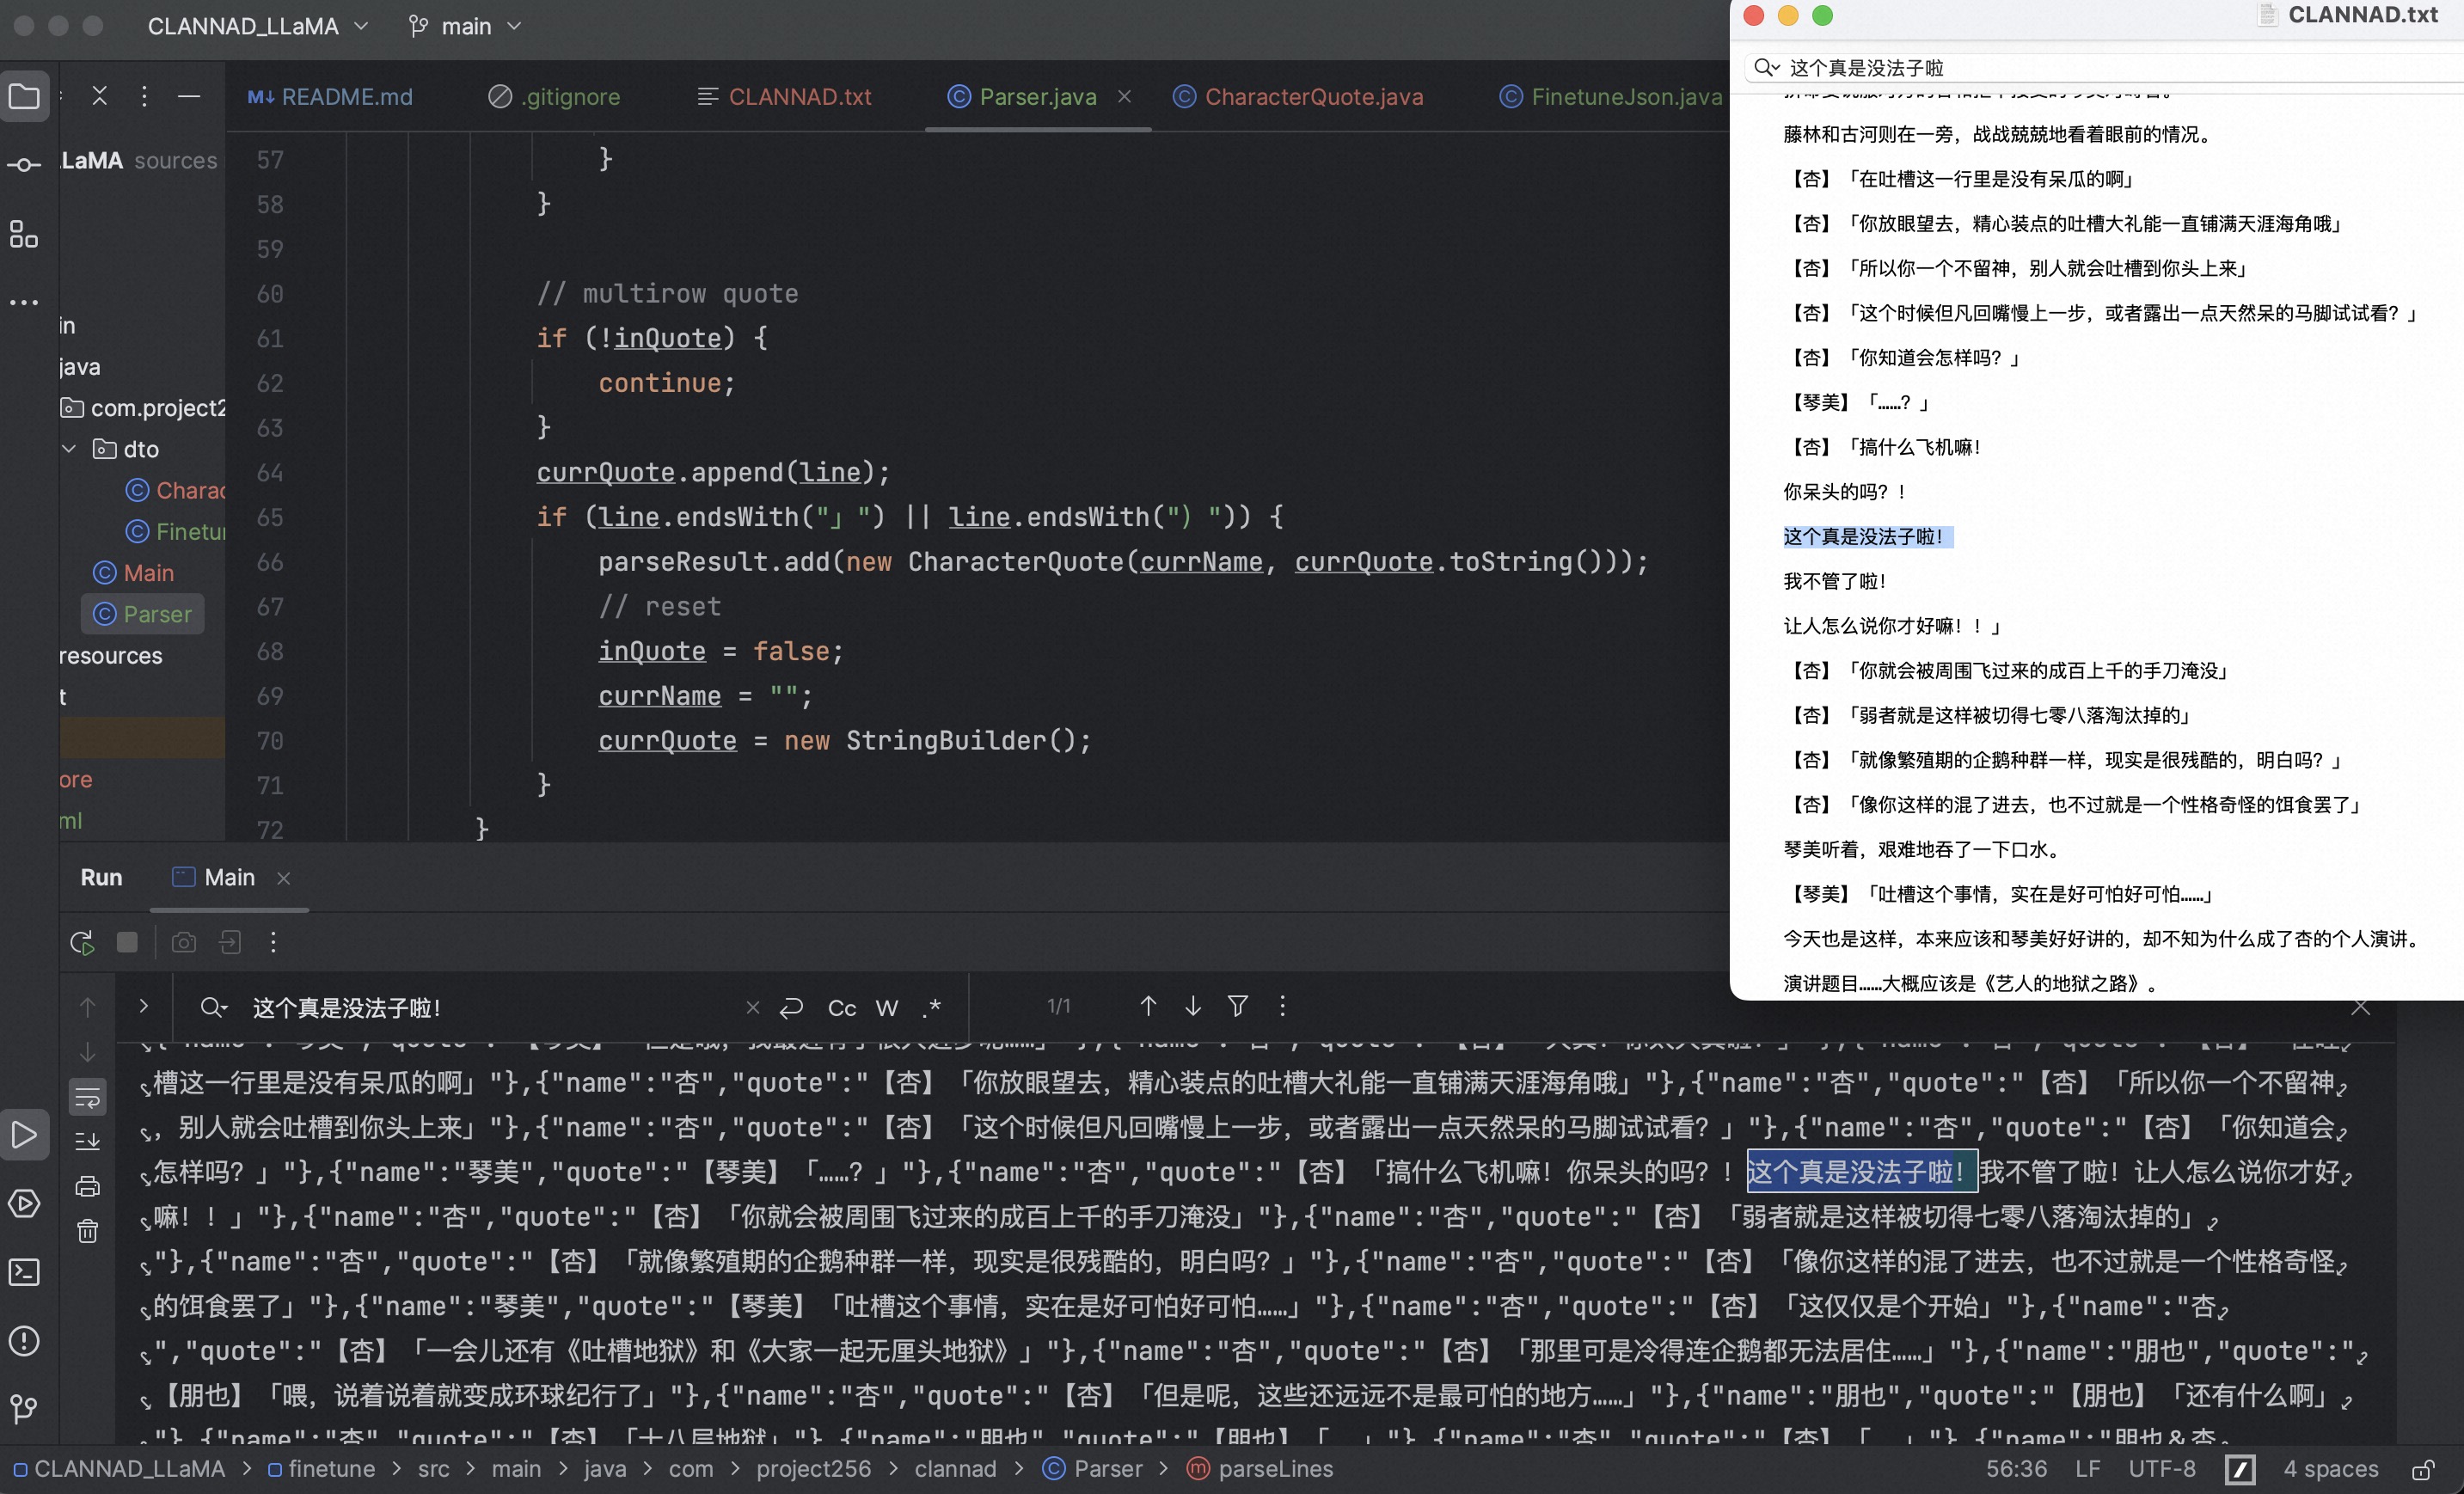
Task: Click the print console output icon
Action: click(x=88, y=1186)
